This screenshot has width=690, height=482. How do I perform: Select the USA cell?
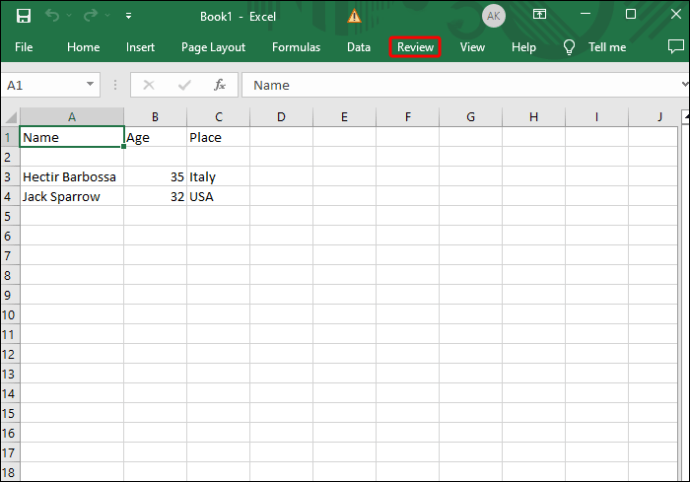point(218,196)
